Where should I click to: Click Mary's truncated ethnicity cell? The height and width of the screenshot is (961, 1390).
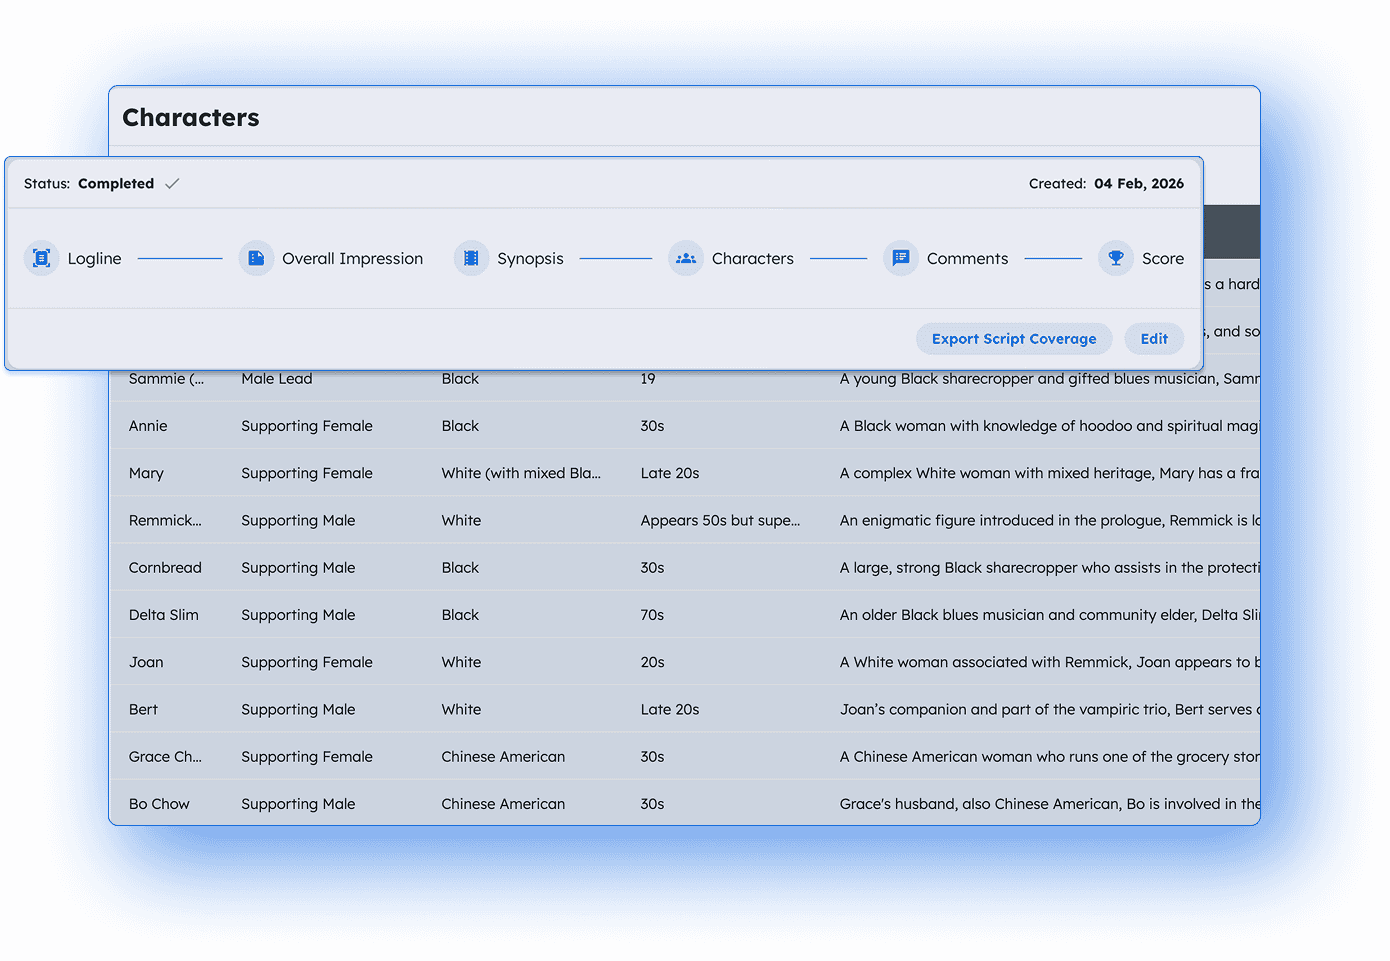(x=521, y=473)
